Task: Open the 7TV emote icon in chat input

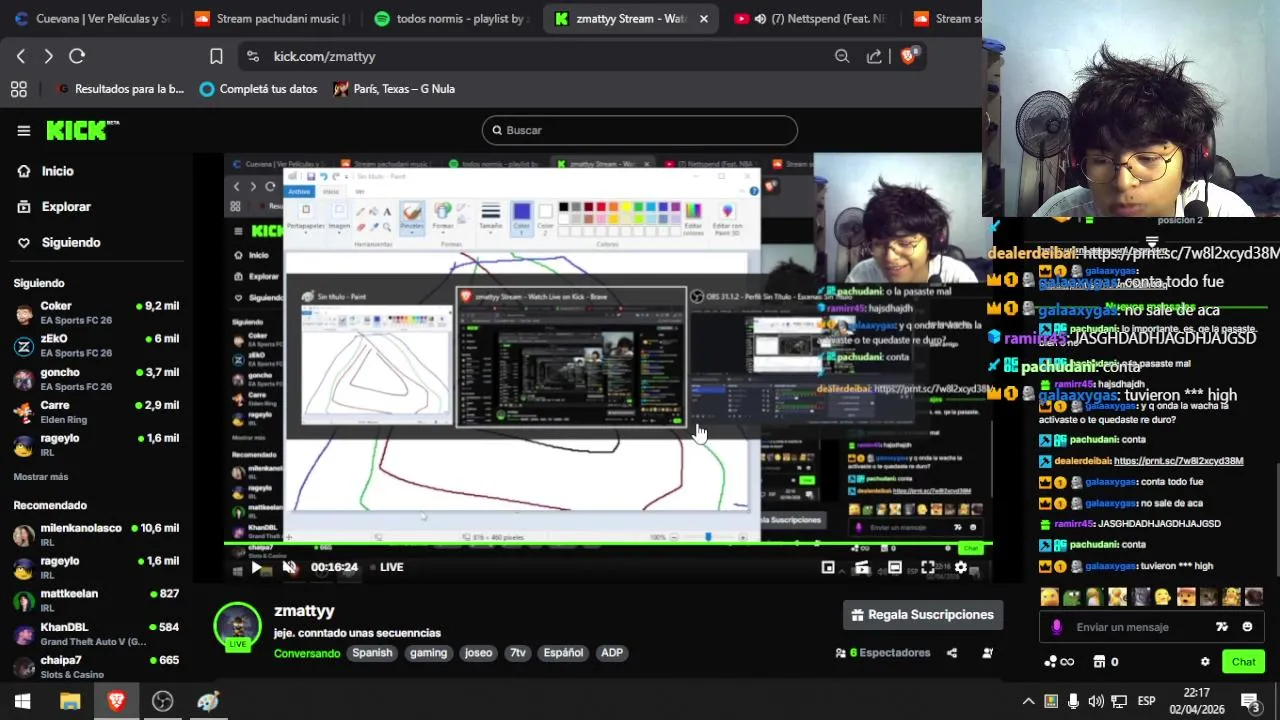Action: pyautogui.click(x=1221, y=627)
